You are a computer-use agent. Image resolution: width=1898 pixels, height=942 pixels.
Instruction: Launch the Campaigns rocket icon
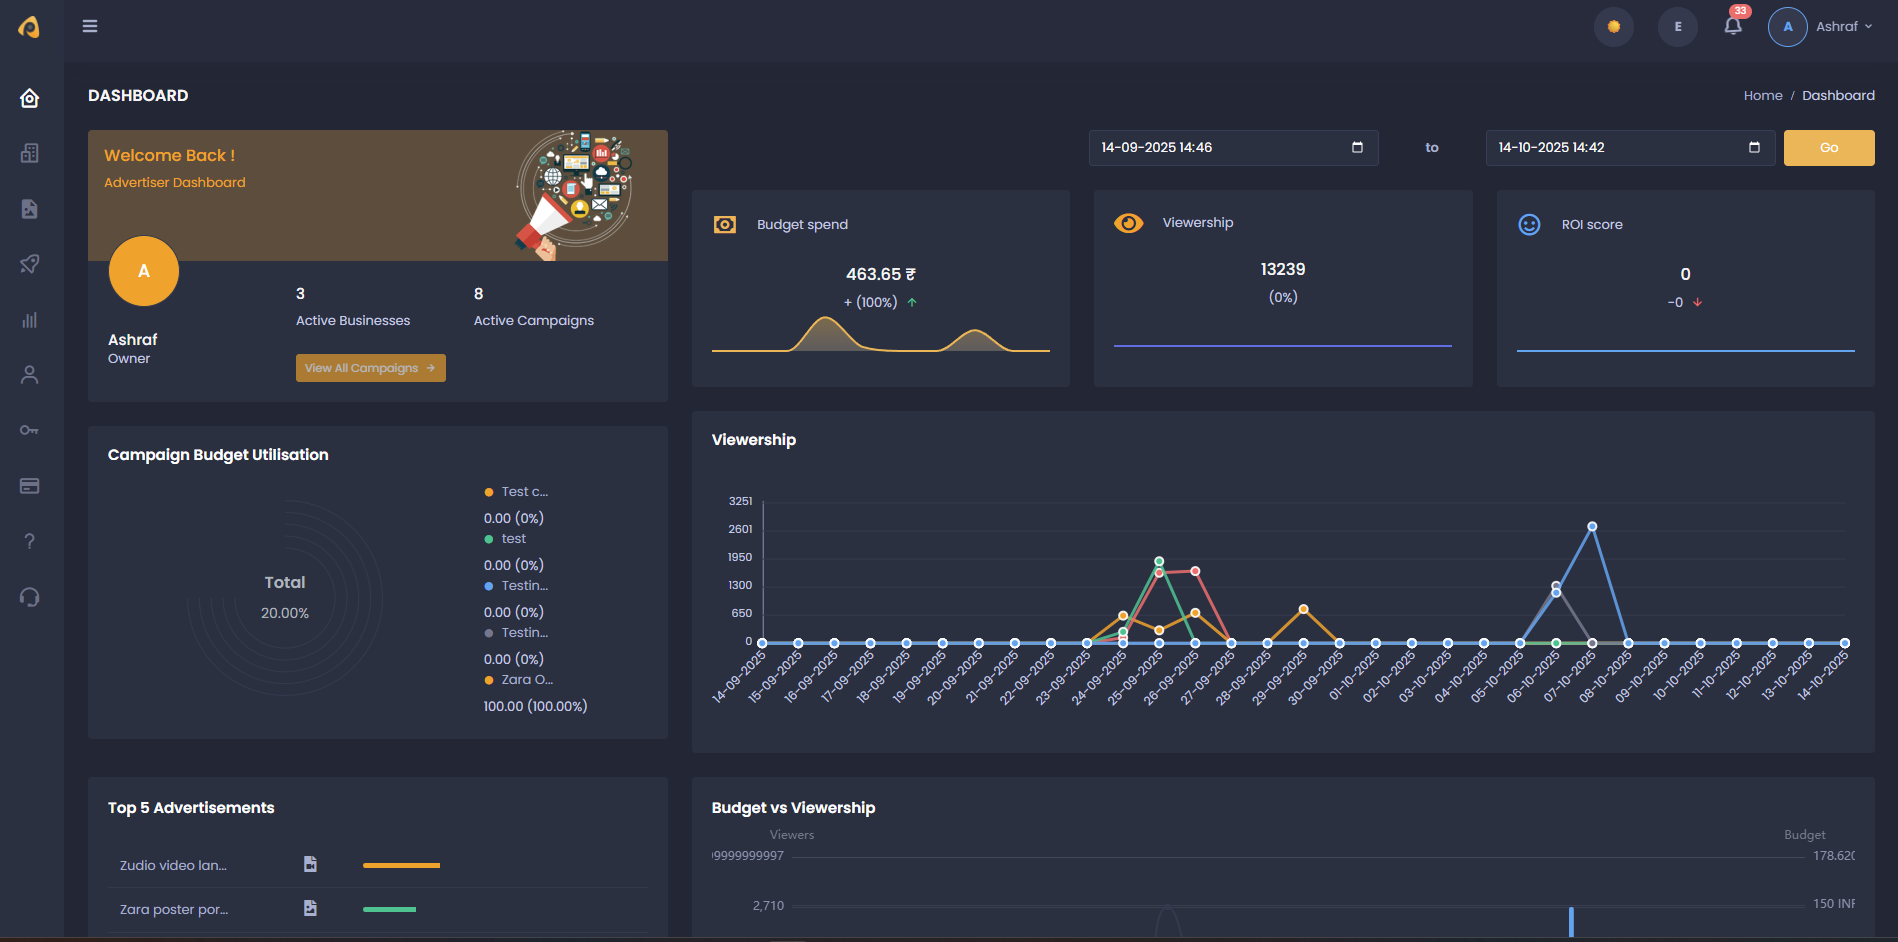click(29, 264)
